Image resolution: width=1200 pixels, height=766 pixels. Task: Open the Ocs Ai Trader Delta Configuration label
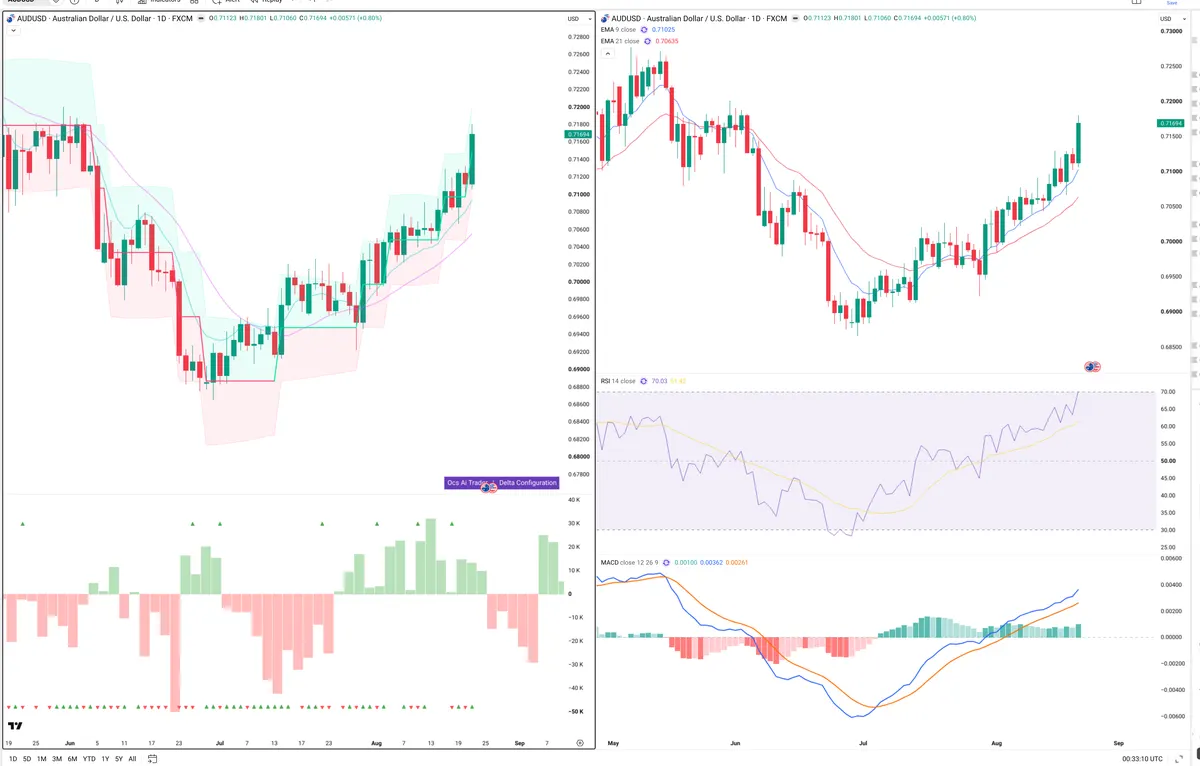click(501, 483)
